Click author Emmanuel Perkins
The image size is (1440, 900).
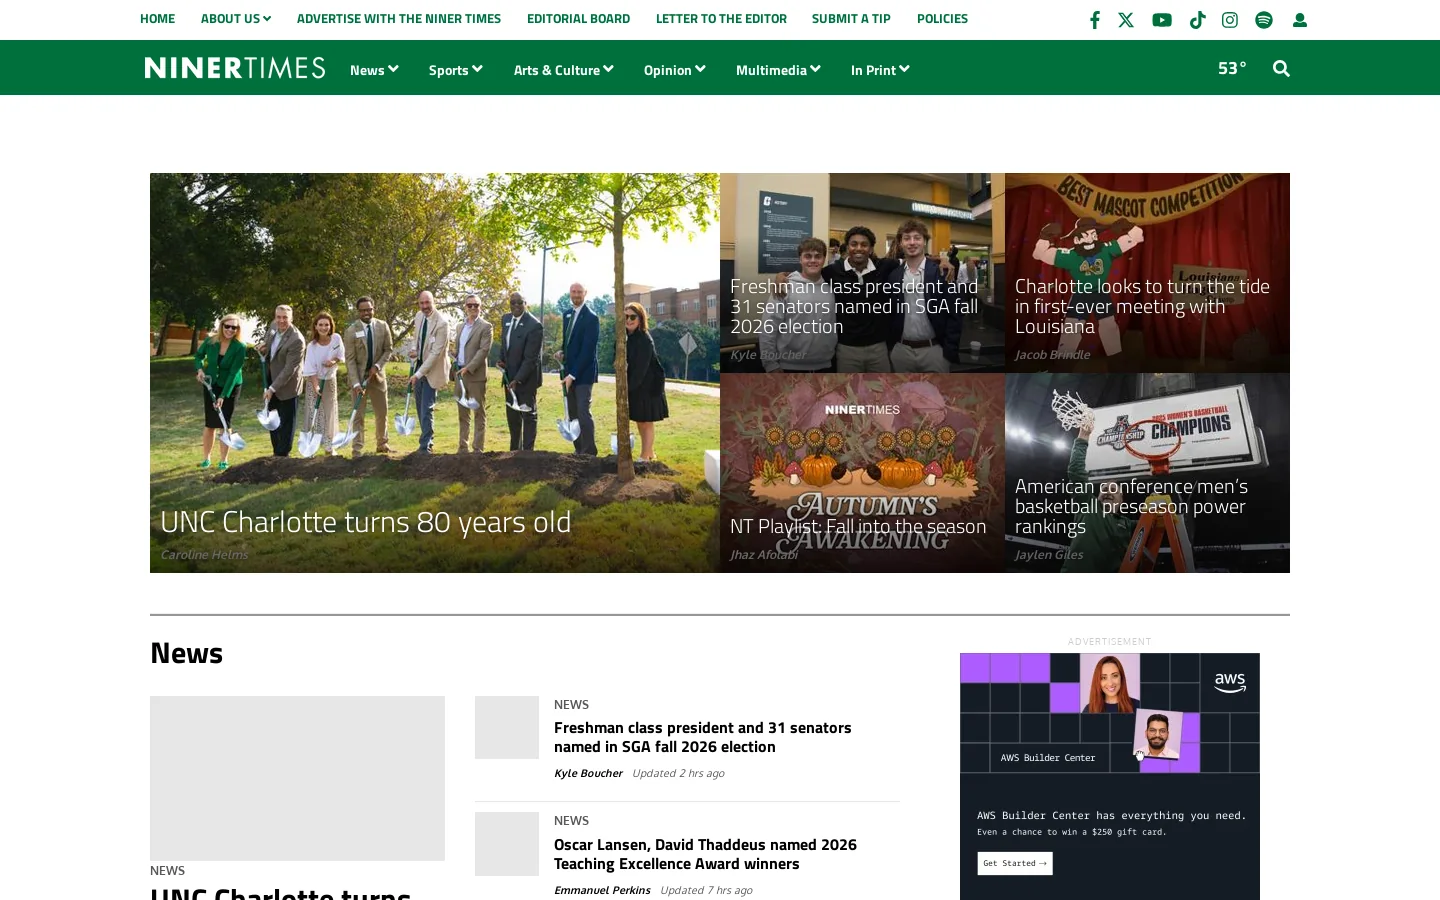tap(602, 890)
